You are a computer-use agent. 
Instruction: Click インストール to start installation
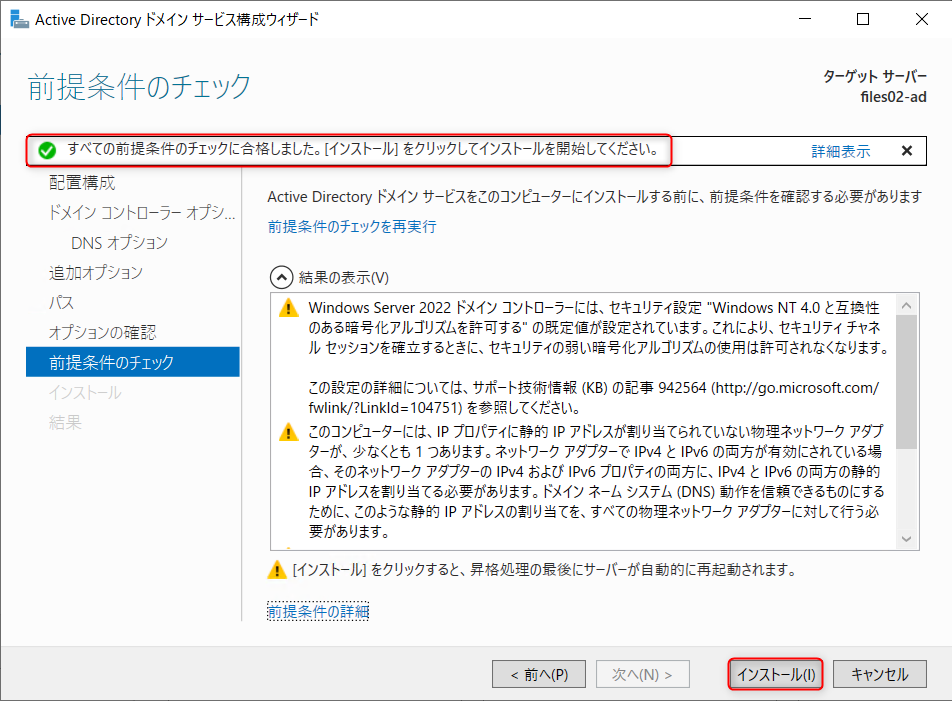pos(775,673)
